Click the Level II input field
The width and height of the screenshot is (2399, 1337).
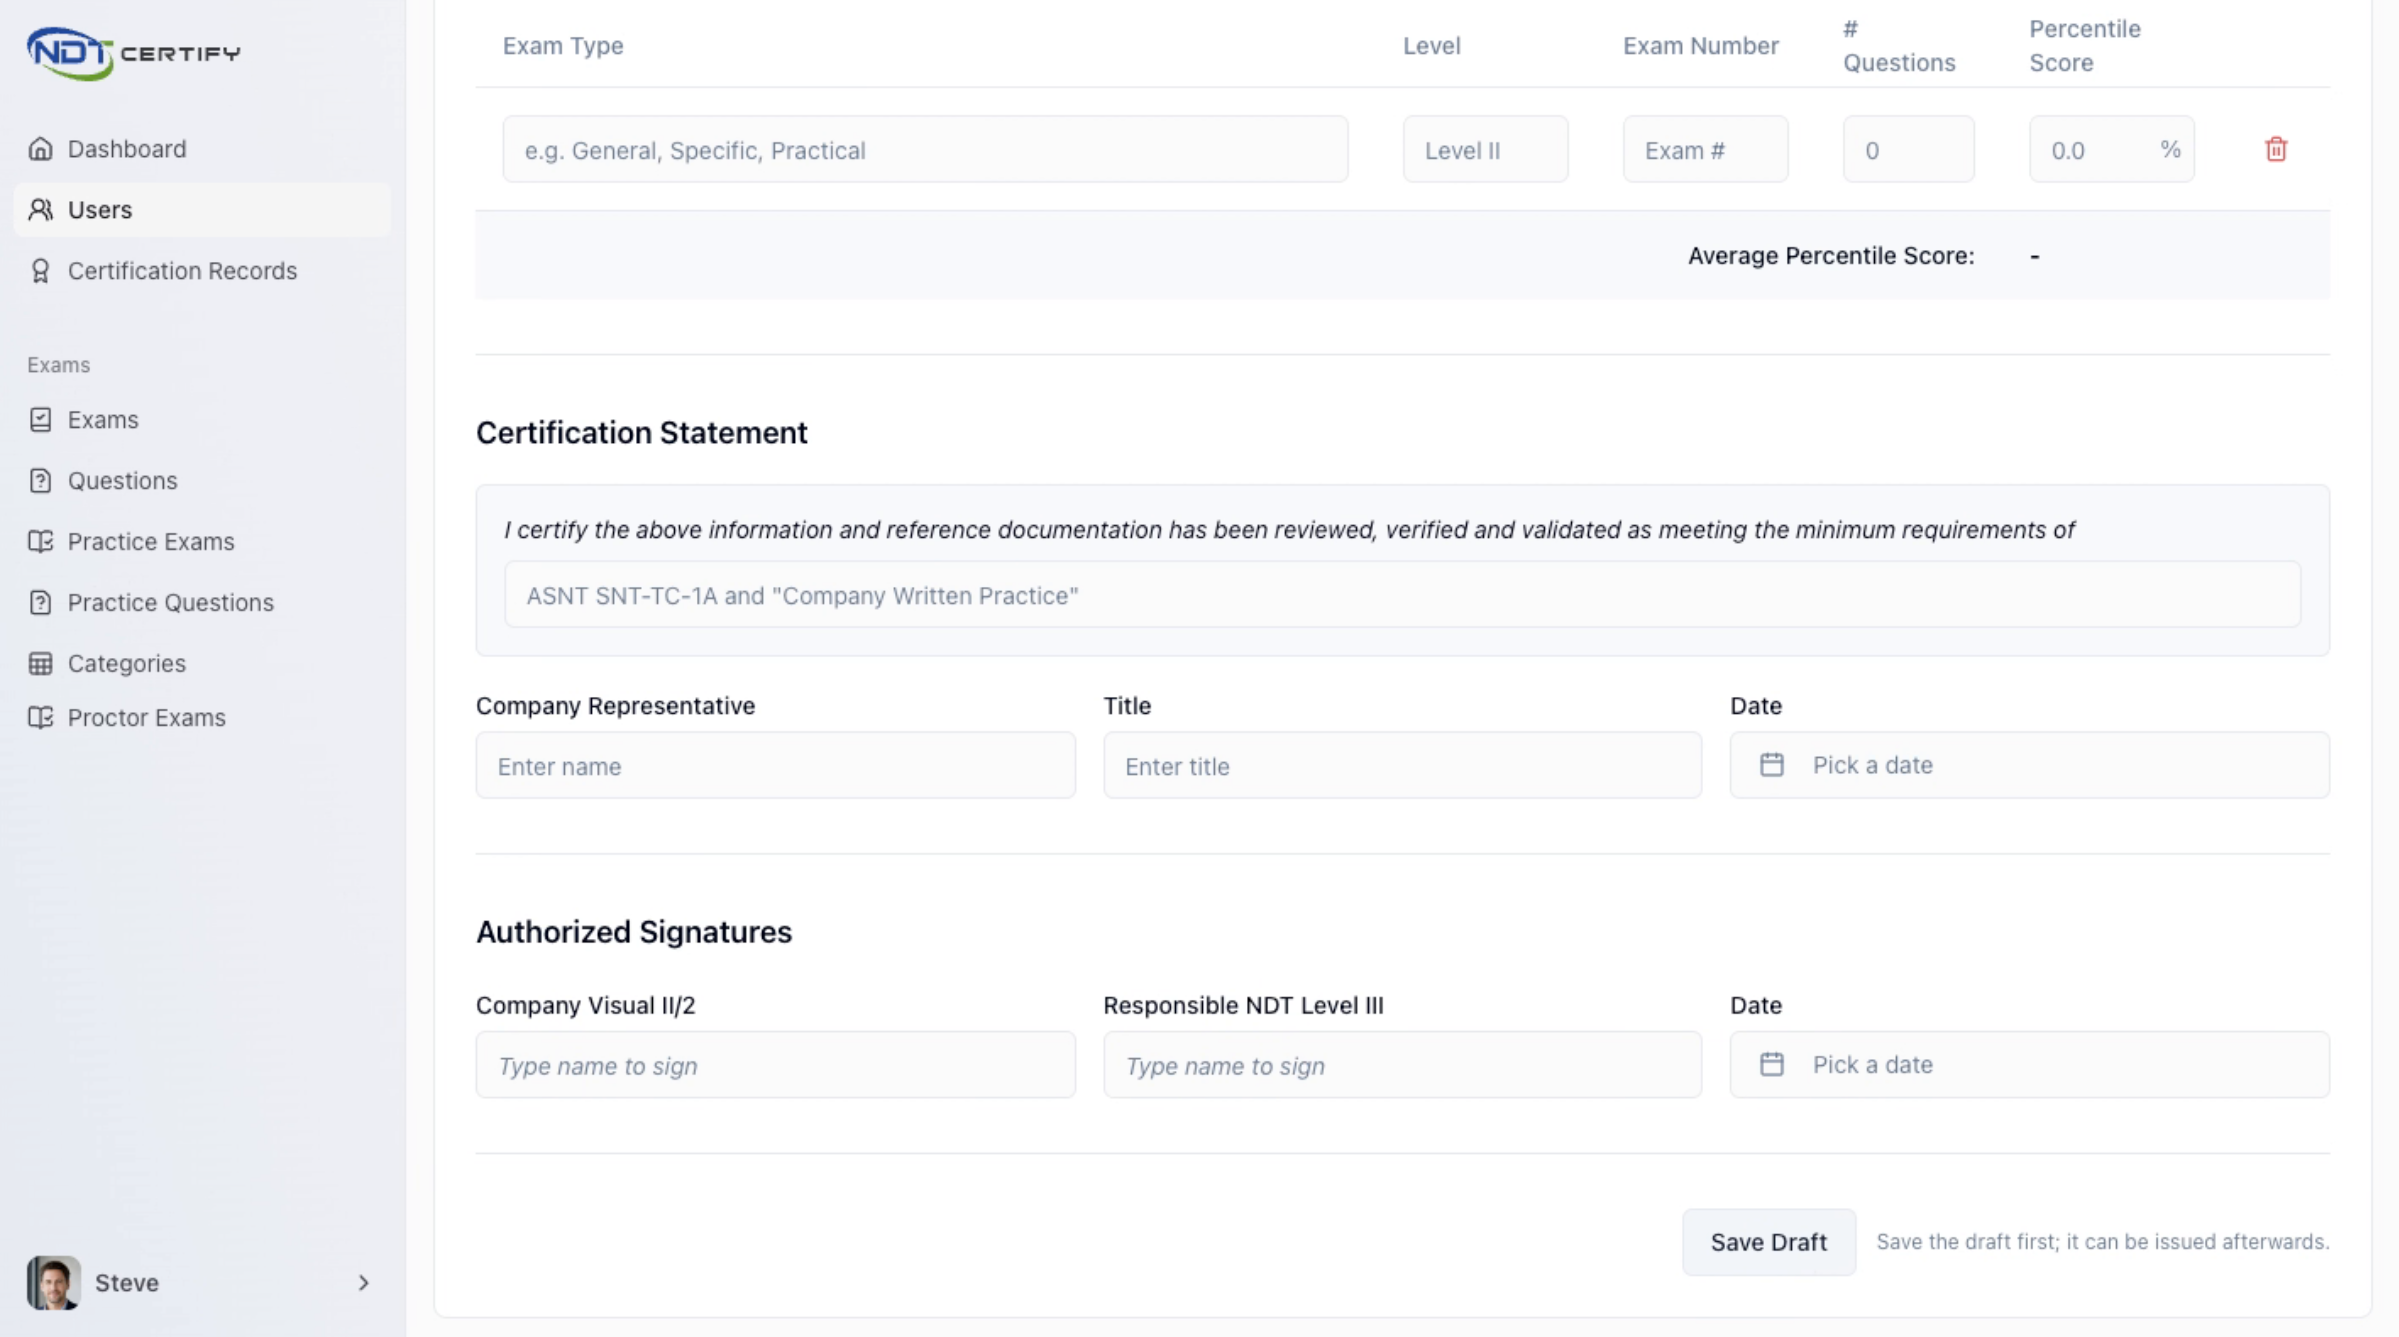(x=1485, y=149)
